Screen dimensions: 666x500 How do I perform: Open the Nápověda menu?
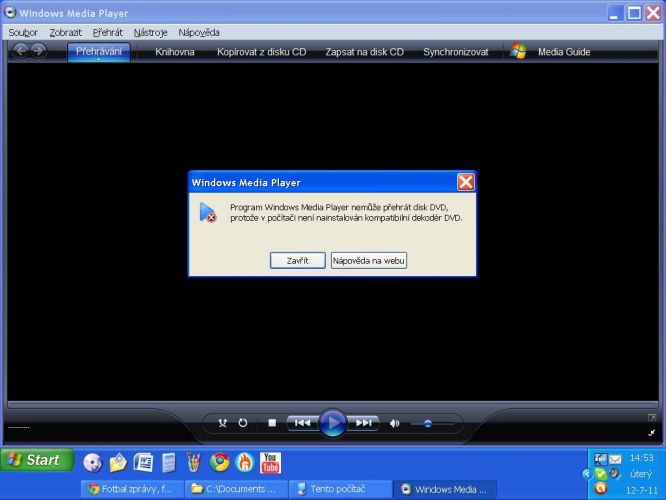[199, 33]
